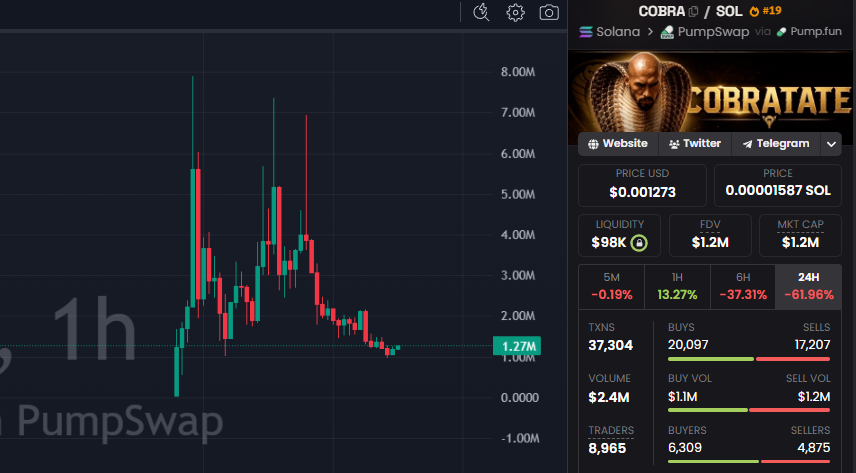Click the 0.0000 price axis label
This screenshot has height=473, width=856.
pyautogui.click(x=520, y=398)
